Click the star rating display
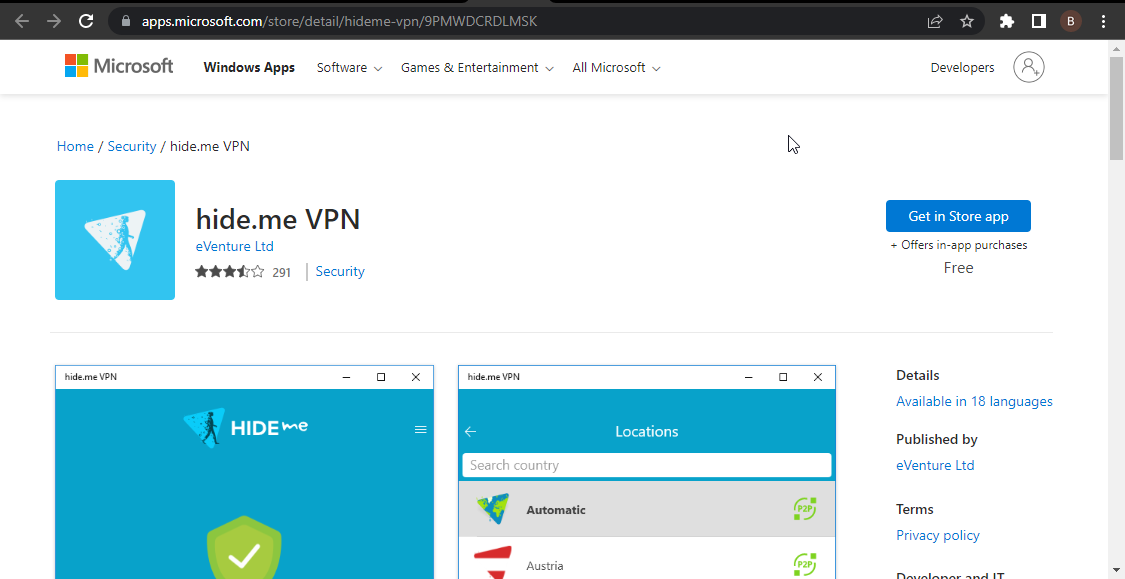Viewport: 1125px width, 579px height. (x=230, y=272)
